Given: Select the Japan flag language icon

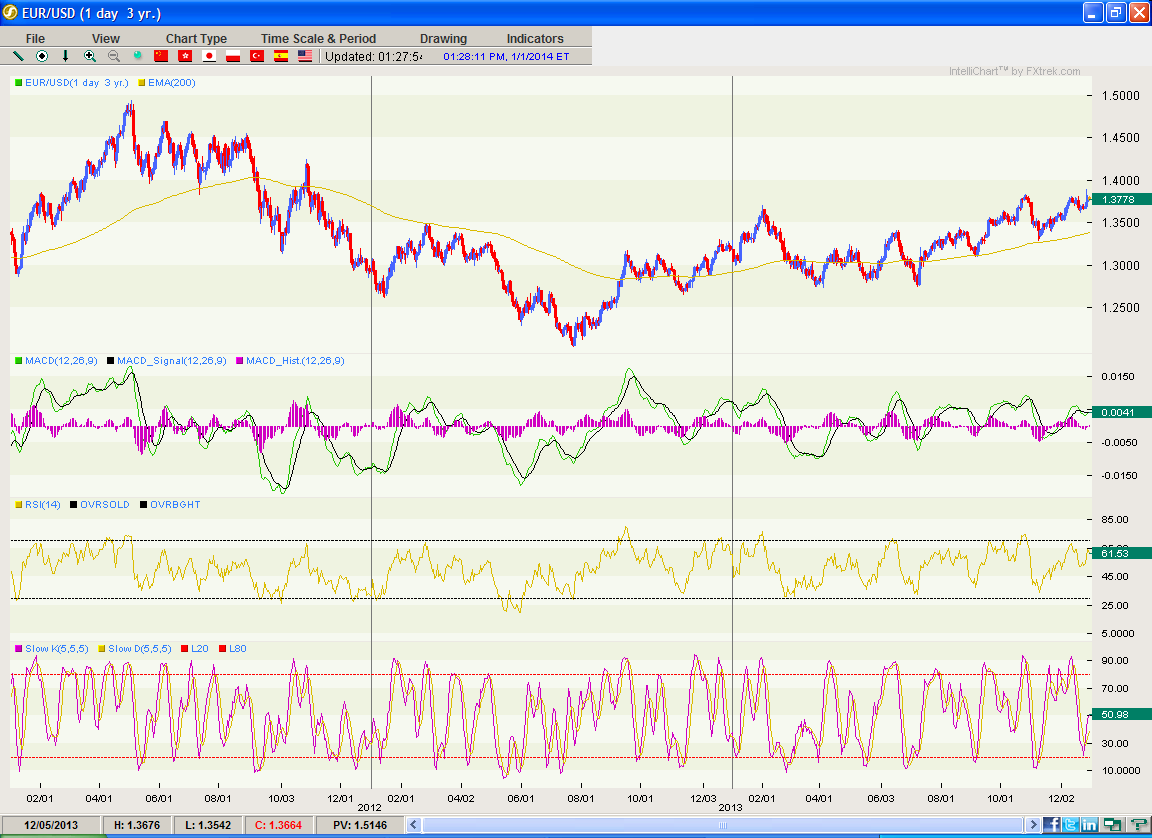Looking at the screenshot, I should coord(209,56).
